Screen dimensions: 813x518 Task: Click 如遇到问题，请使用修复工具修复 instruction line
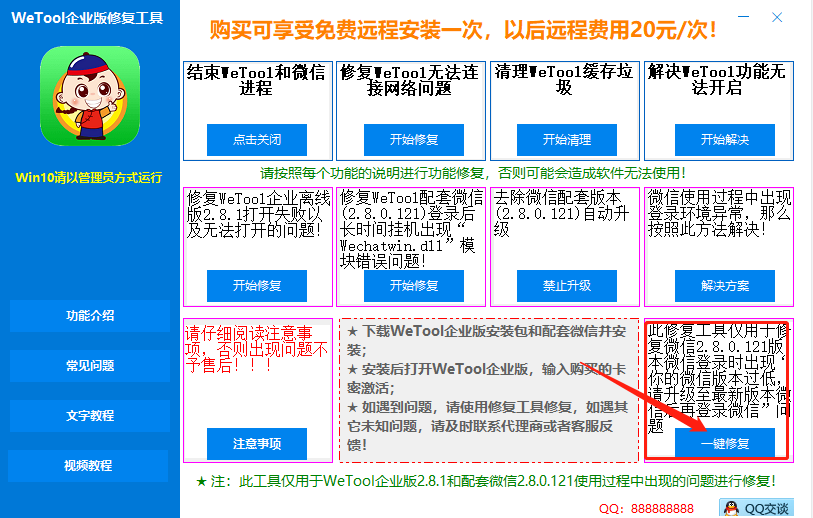(x=487, y=426)
